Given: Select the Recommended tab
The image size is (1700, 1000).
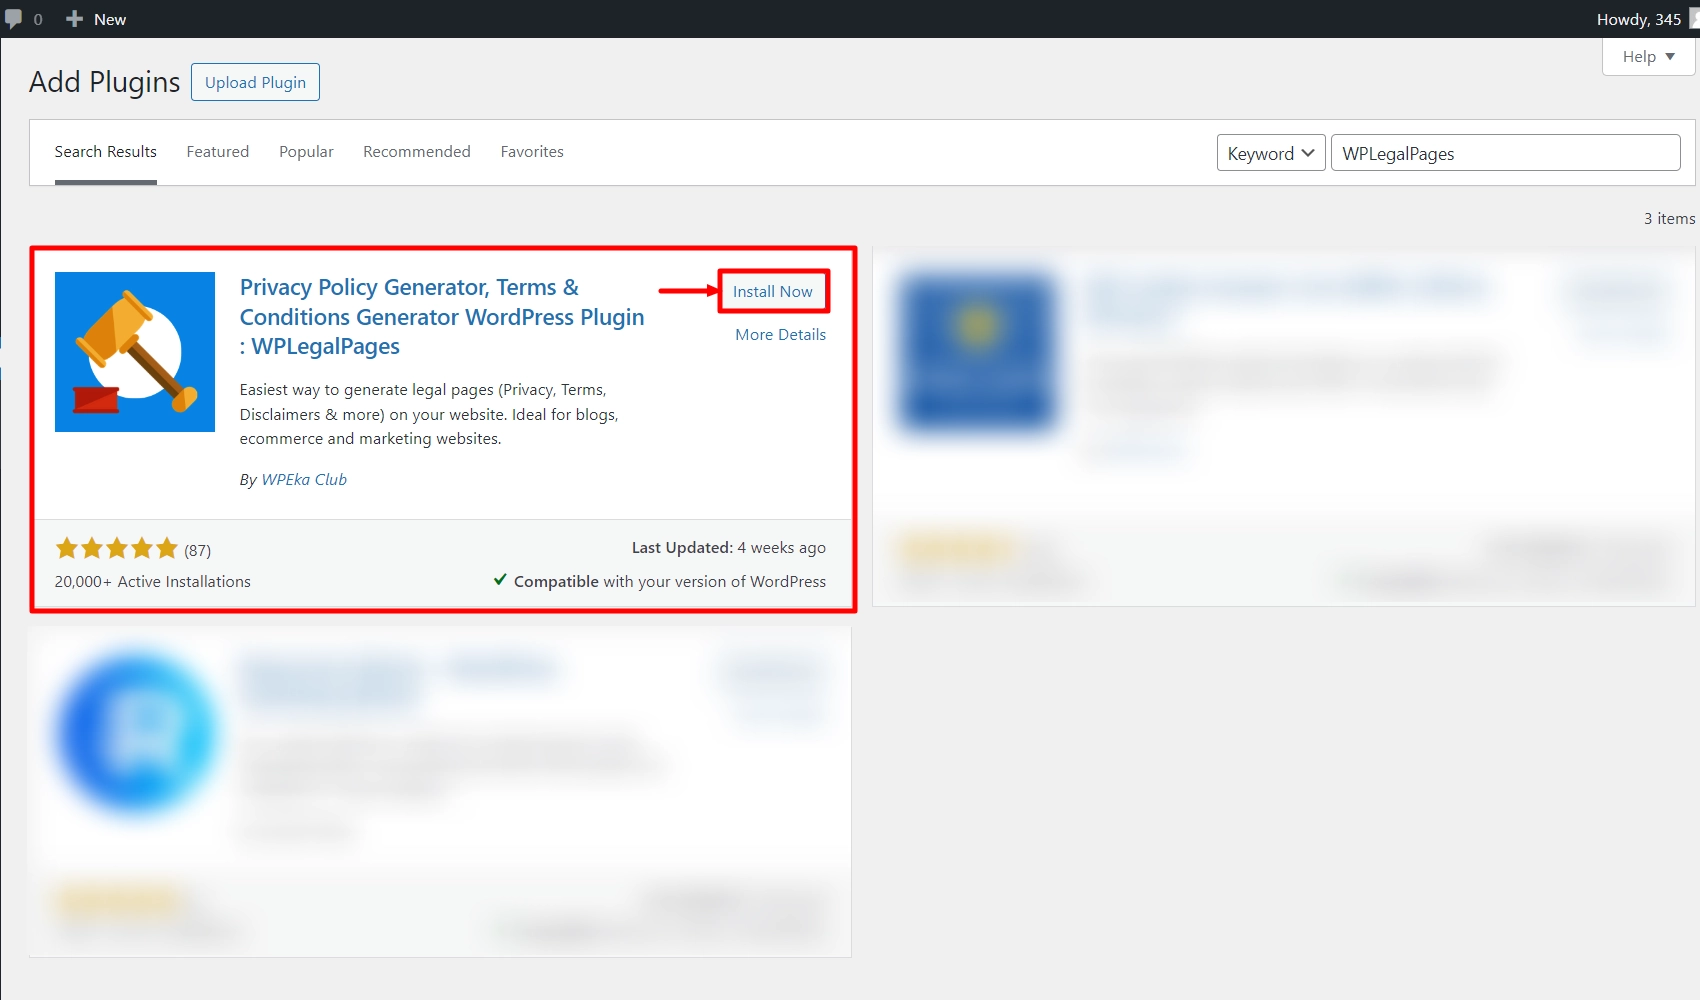Looking at the screenshot, I should coord(416,151).
